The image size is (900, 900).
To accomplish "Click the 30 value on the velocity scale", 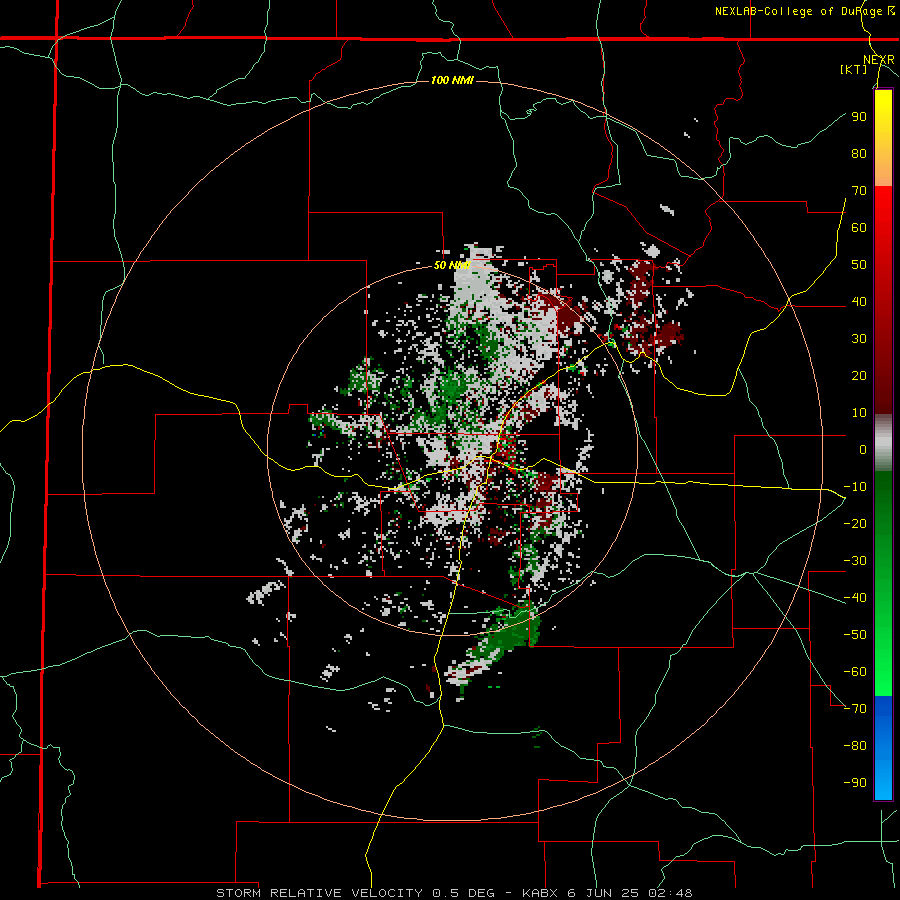I will [859, 339].
